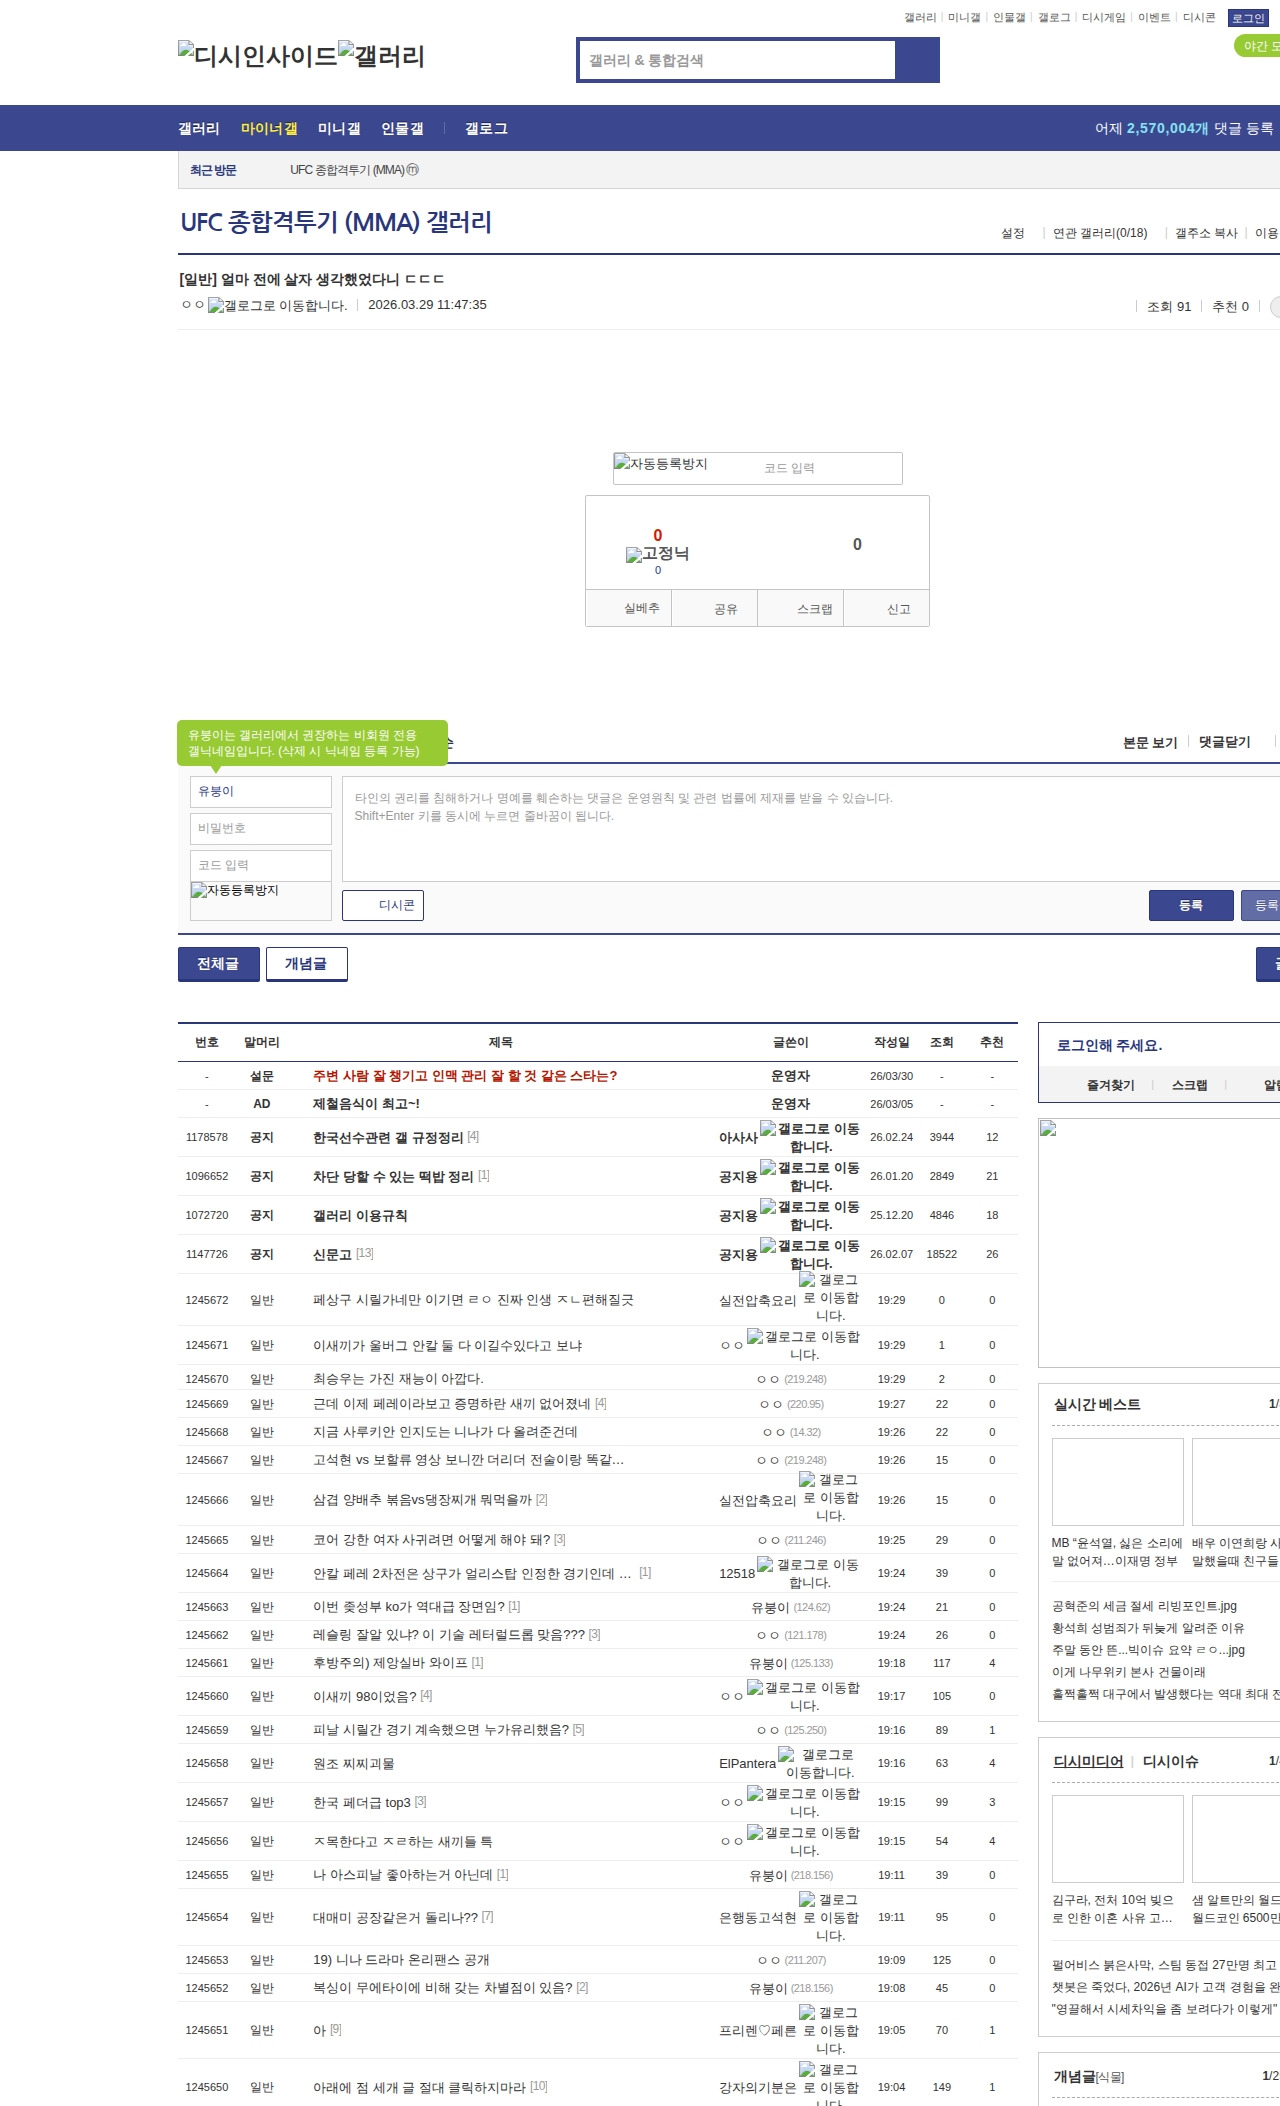This screenshot has width=1280, height=2106.
Task: Toggle the 댓글닫기 comments collapse
Action: (1224, 742)
